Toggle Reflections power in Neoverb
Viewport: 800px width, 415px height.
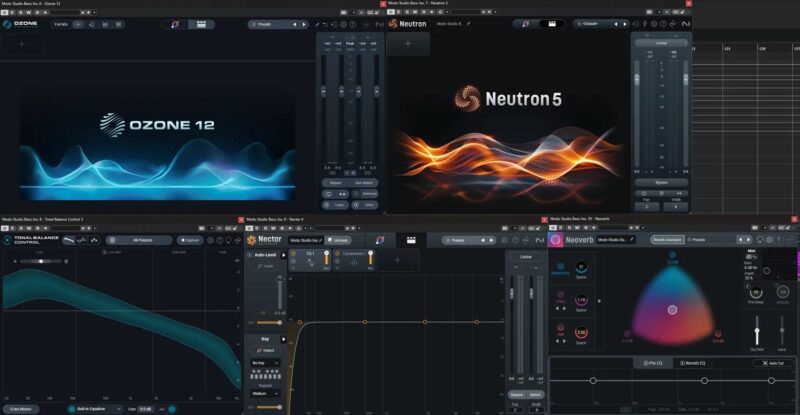[x=560, y=266]
